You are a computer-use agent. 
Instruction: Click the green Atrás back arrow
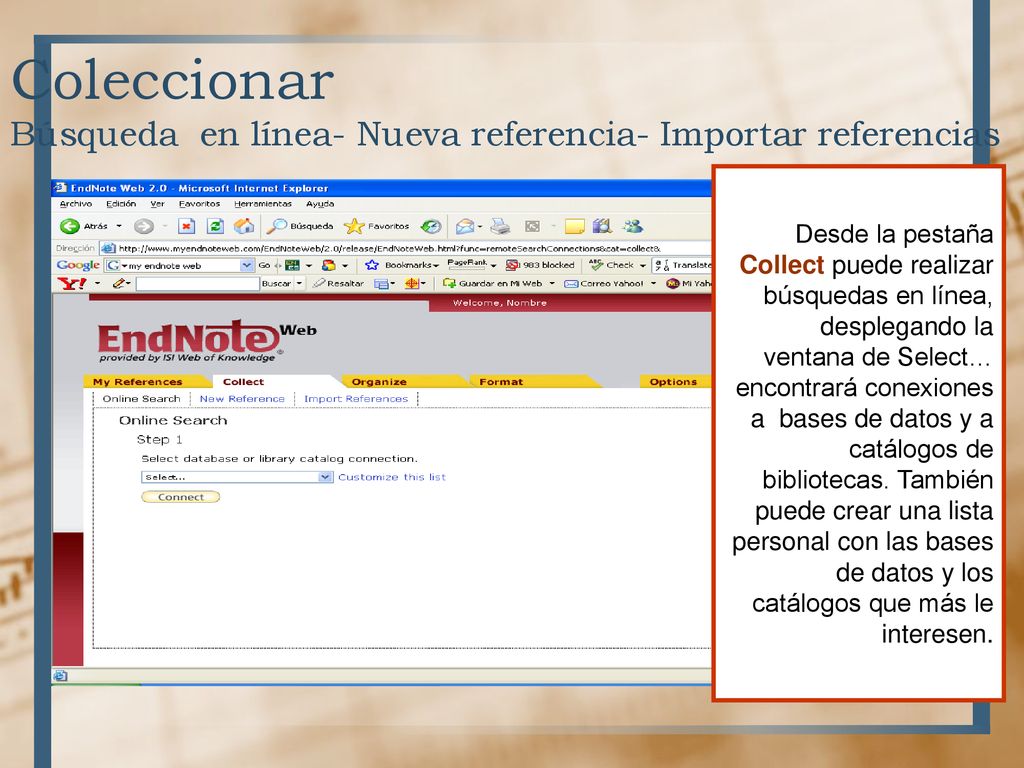click(x=70, y=226)
